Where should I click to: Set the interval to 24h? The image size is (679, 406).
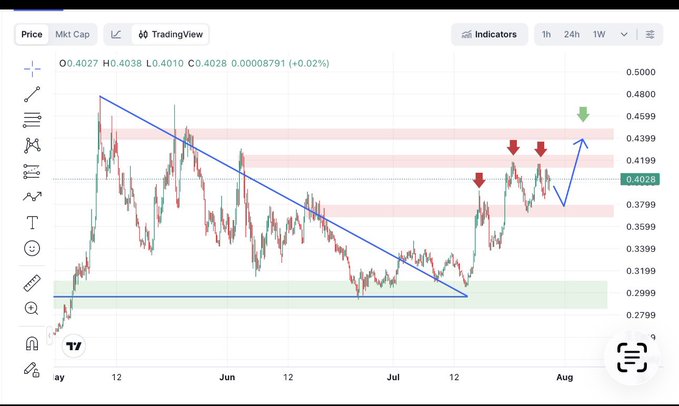tap(572, 34)
